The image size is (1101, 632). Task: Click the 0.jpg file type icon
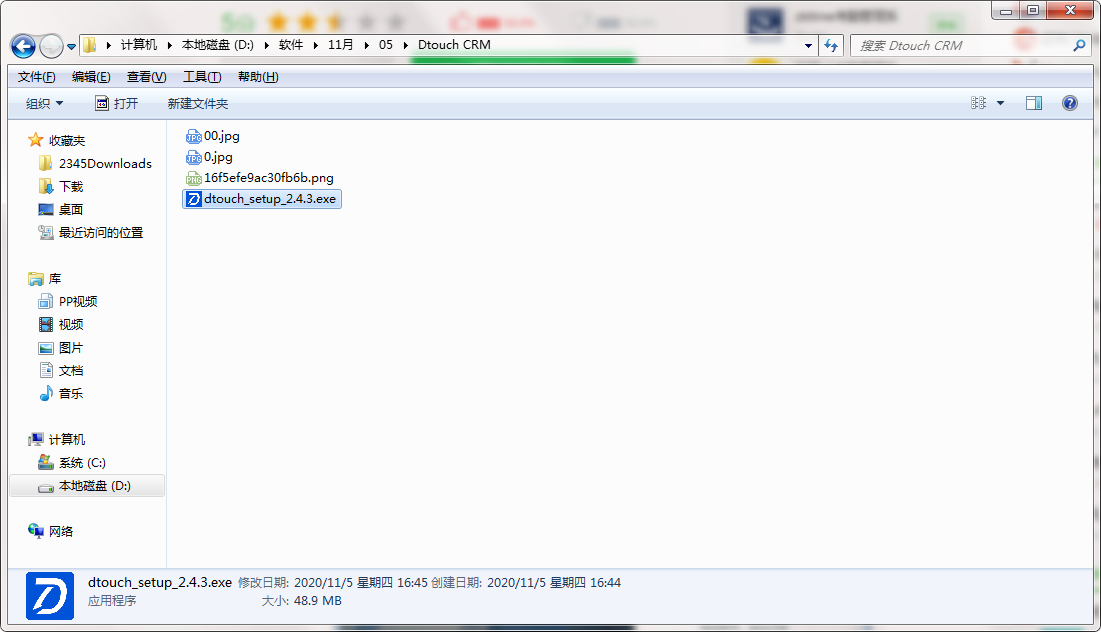point(194,157)
